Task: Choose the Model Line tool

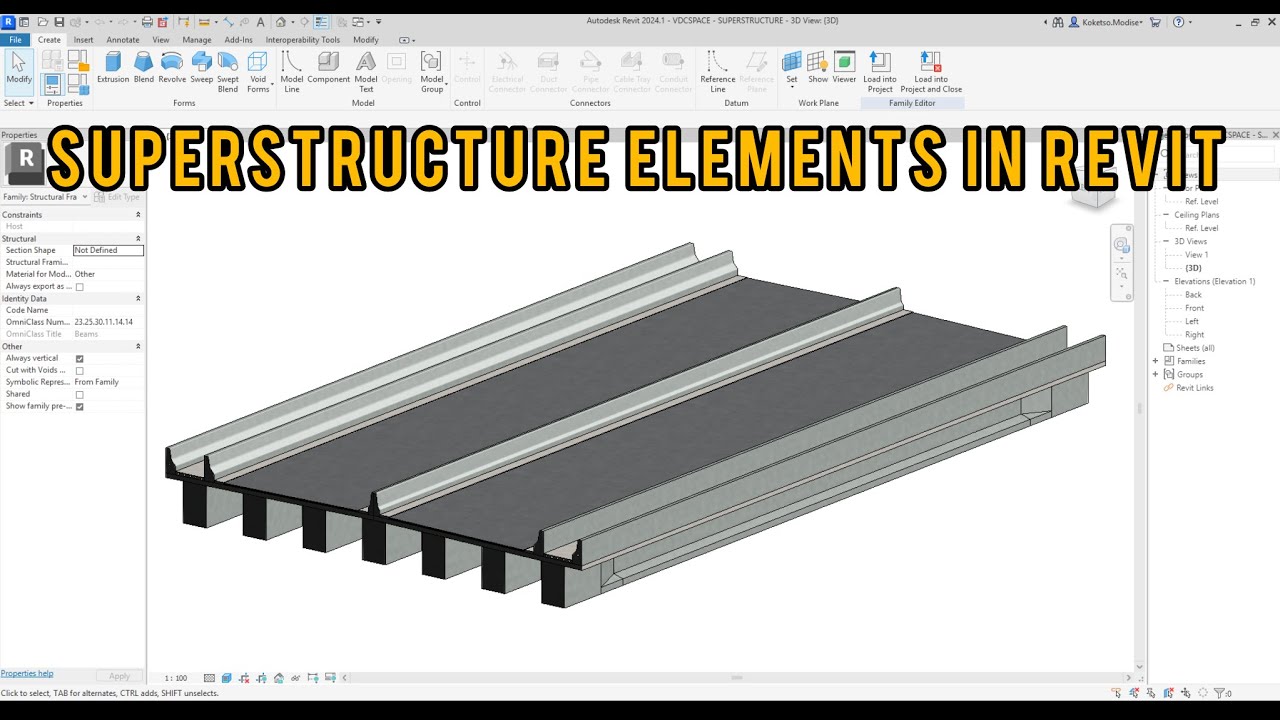Action: click(x=291, y=72)
